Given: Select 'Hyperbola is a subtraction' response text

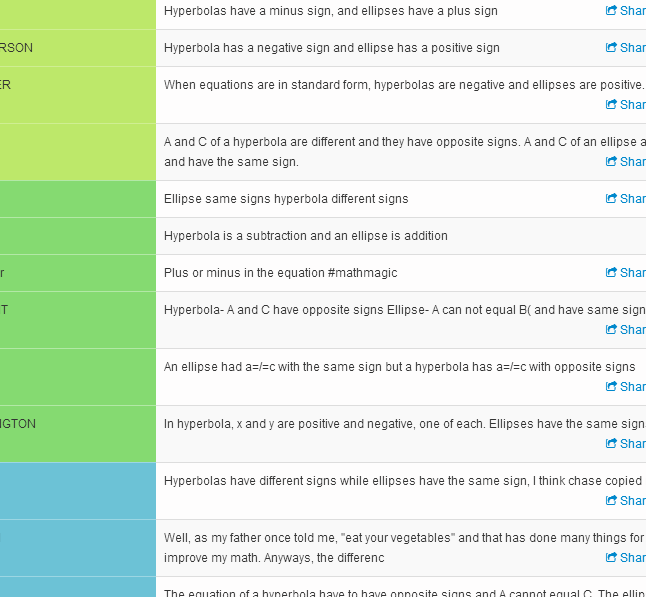Looking at the screenshot, I should [x=306, y=236].
